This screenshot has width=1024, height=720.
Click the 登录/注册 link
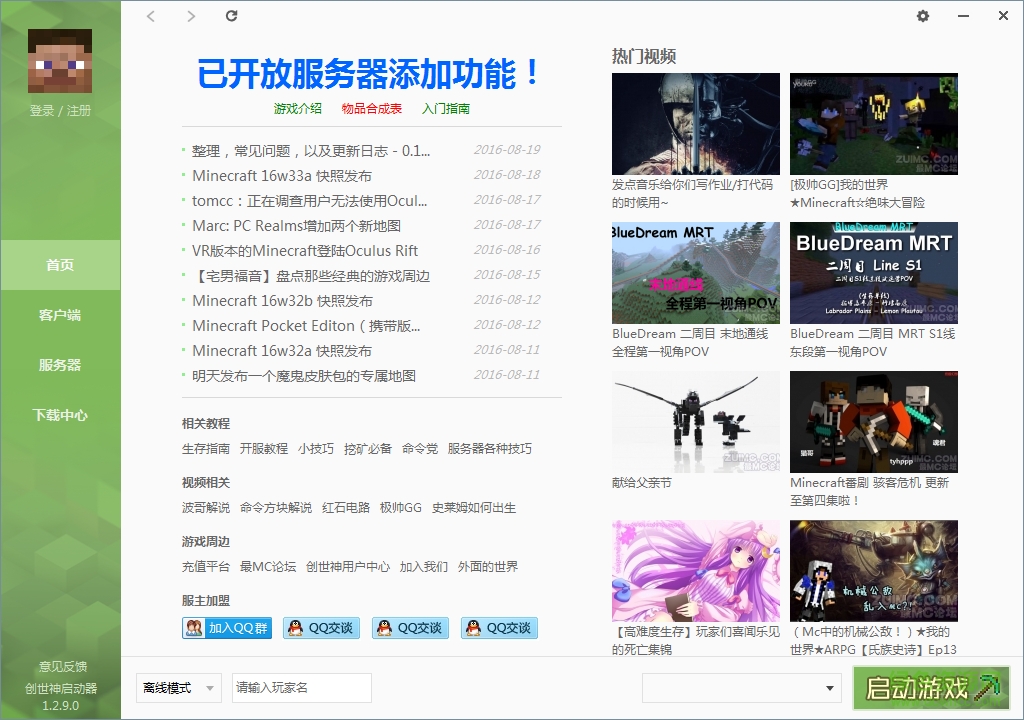(x=60, y=110)
